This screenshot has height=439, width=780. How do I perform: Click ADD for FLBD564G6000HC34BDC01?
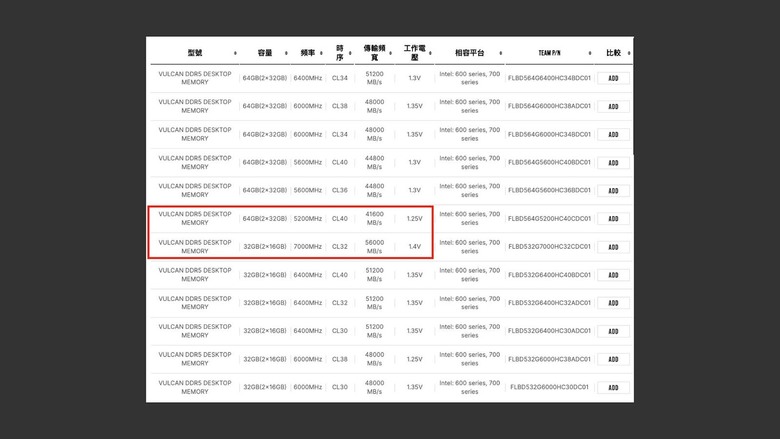tap(613, 134)
